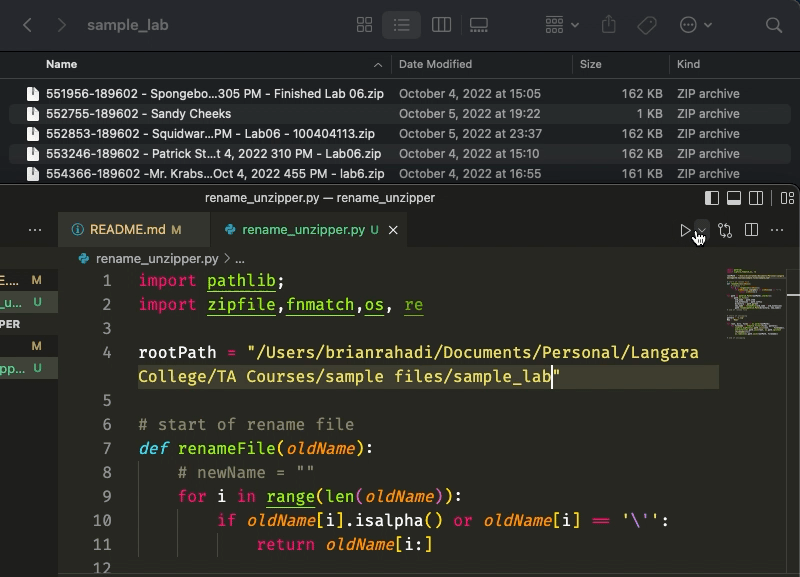The height and width of the screenshot is (577, 800).
Task: Open the run options dropdown arrow
Action: coord(701,230)
